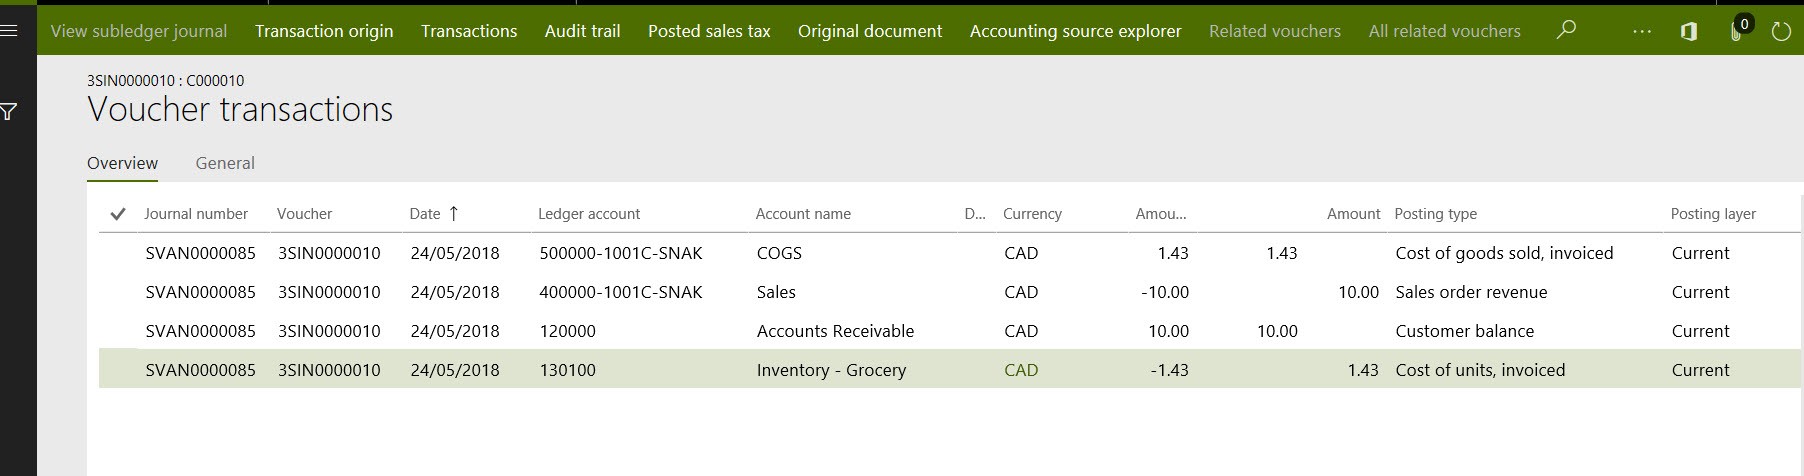
Task: Click the Posted sales tax button
Action: (709, 31)
